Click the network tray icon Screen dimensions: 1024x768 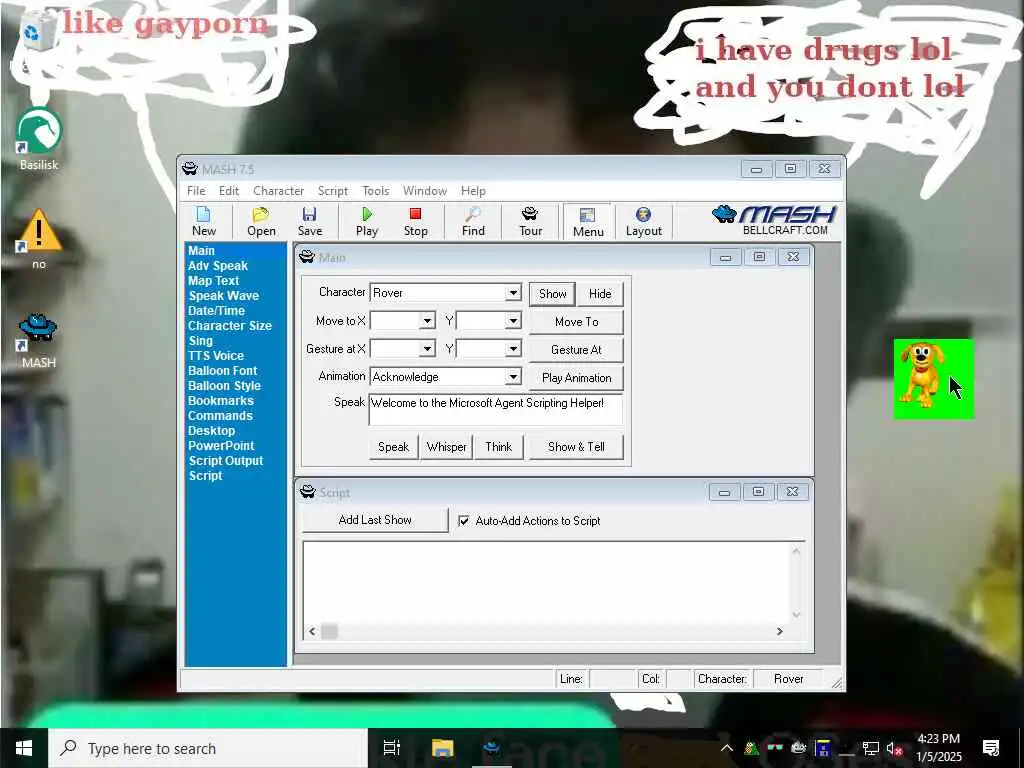point(870,748)
